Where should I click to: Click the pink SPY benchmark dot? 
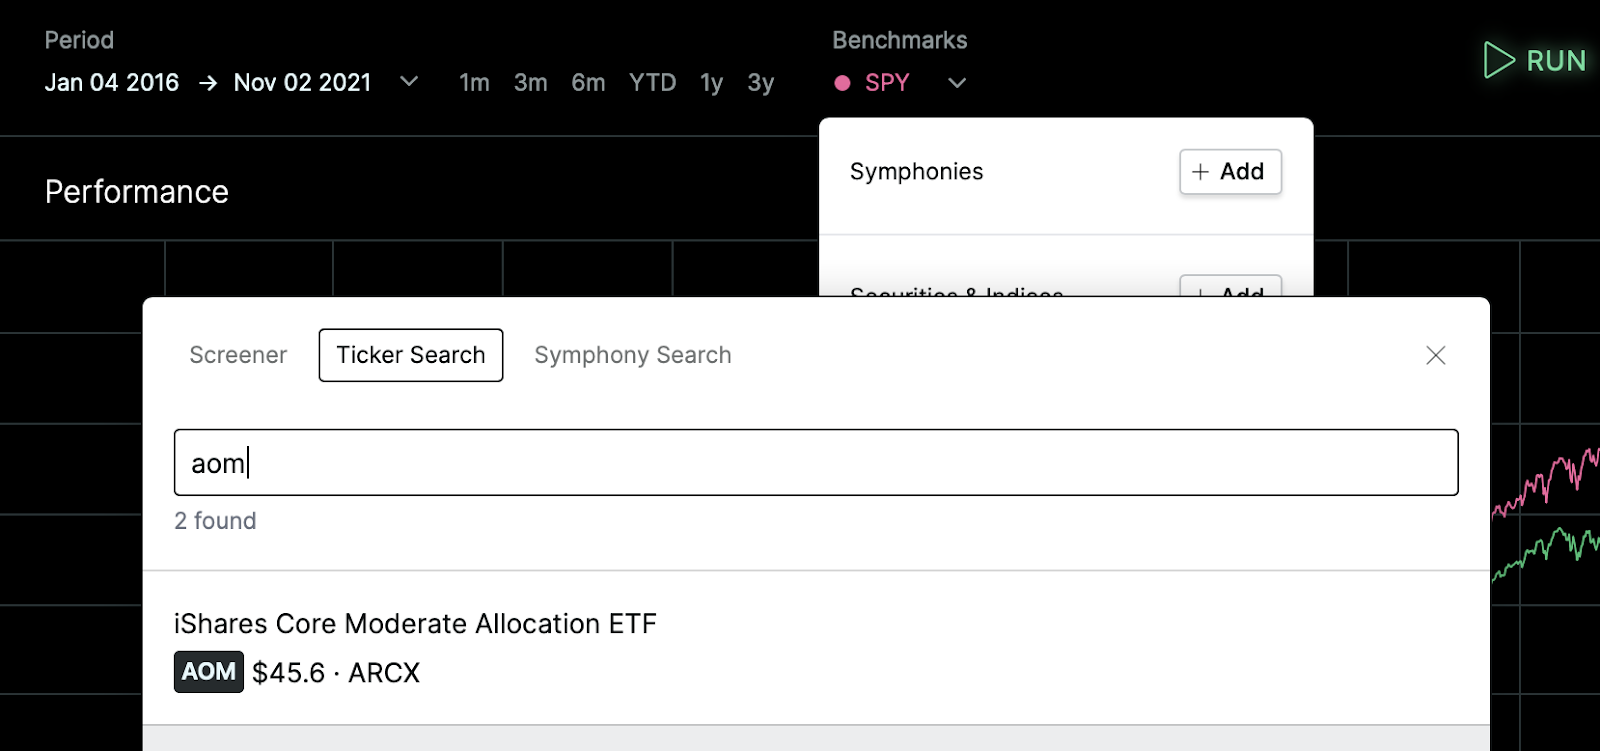[842, 83]
